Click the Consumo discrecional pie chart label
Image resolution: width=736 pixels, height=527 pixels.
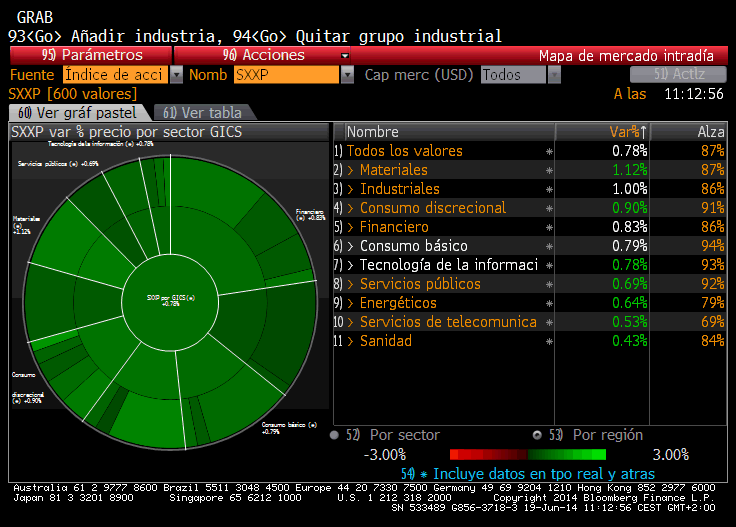point(28,388)
